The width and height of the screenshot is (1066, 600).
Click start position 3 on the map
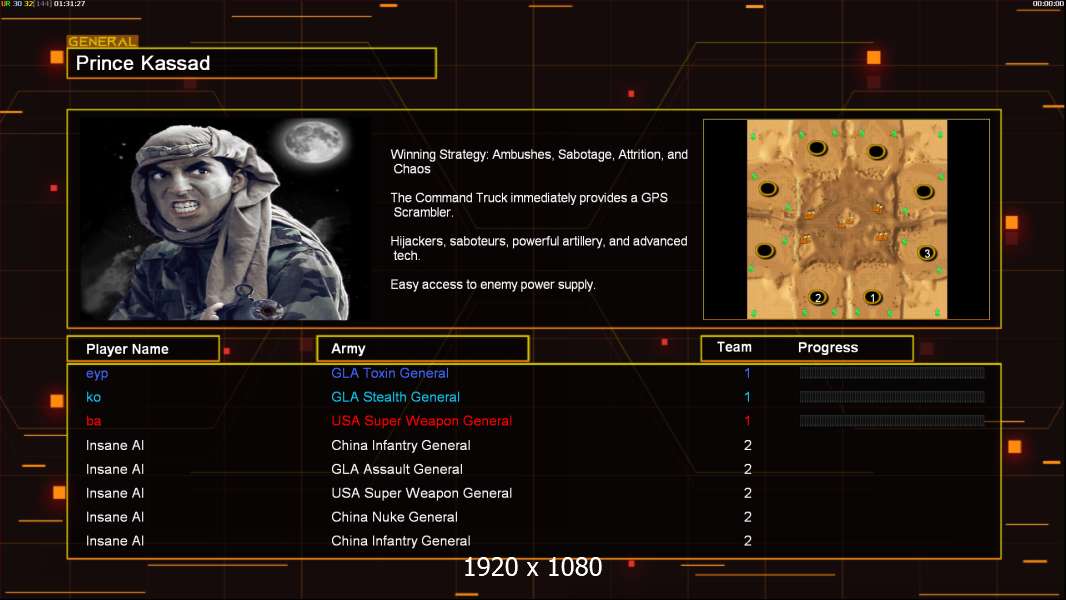tap(927, 253)
